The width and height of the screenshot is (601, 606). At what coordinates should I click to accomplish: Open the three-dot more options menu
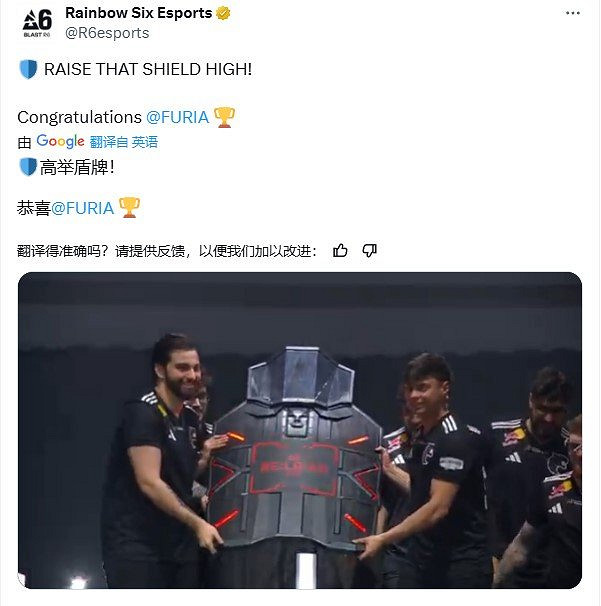tap(572, 13)
